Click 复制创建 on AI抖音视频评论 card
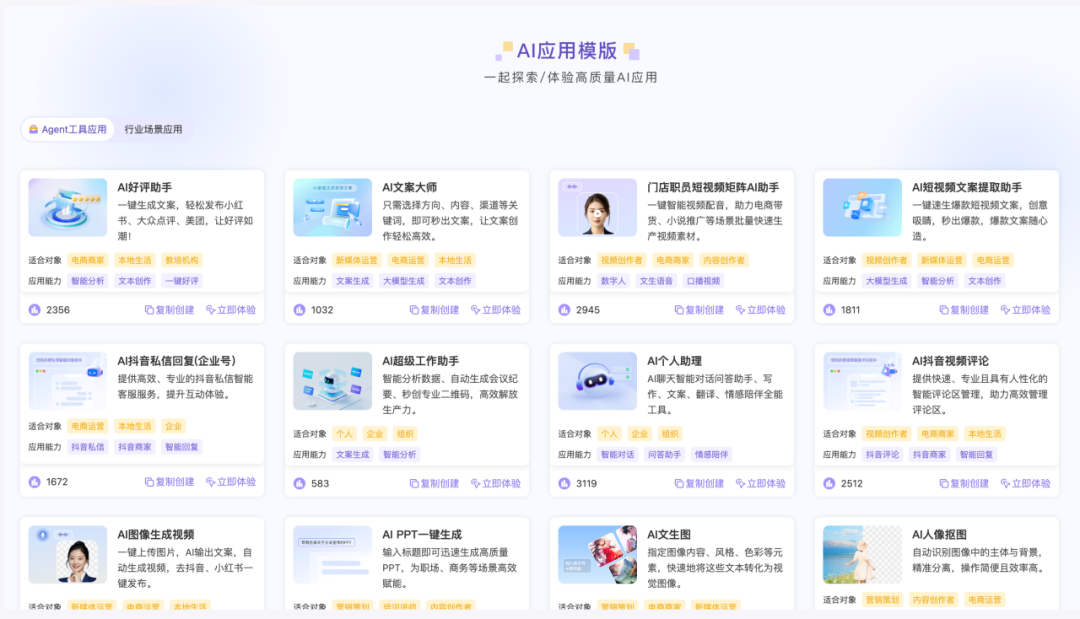 click(964, 483)
